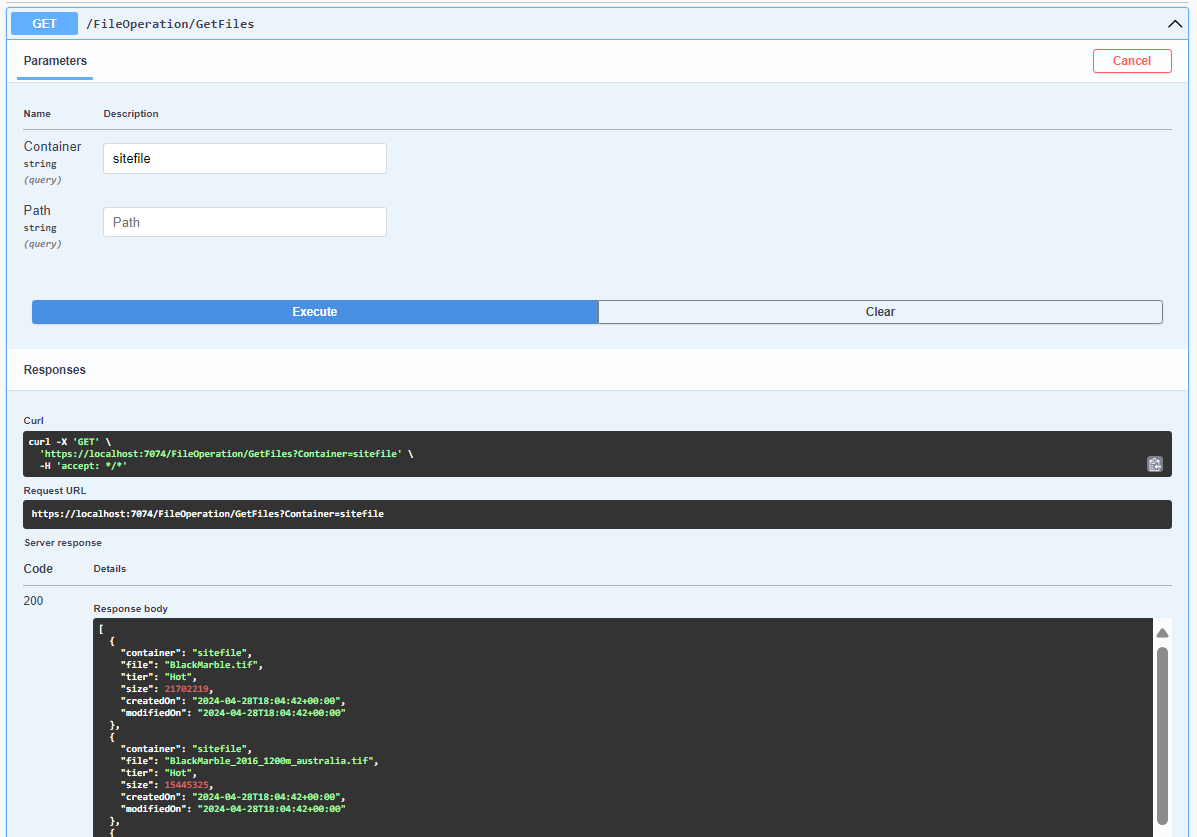Click the Responses section header
Viewport: 1197px width, 837px height.
click(x=54, y=369)
